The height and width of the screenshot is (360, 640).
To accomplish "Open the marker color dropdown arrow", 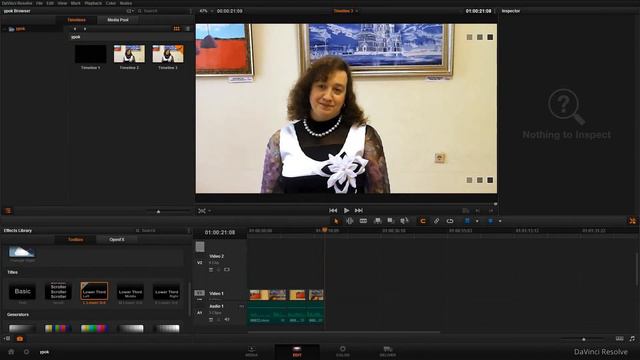I will pos(500,221).
